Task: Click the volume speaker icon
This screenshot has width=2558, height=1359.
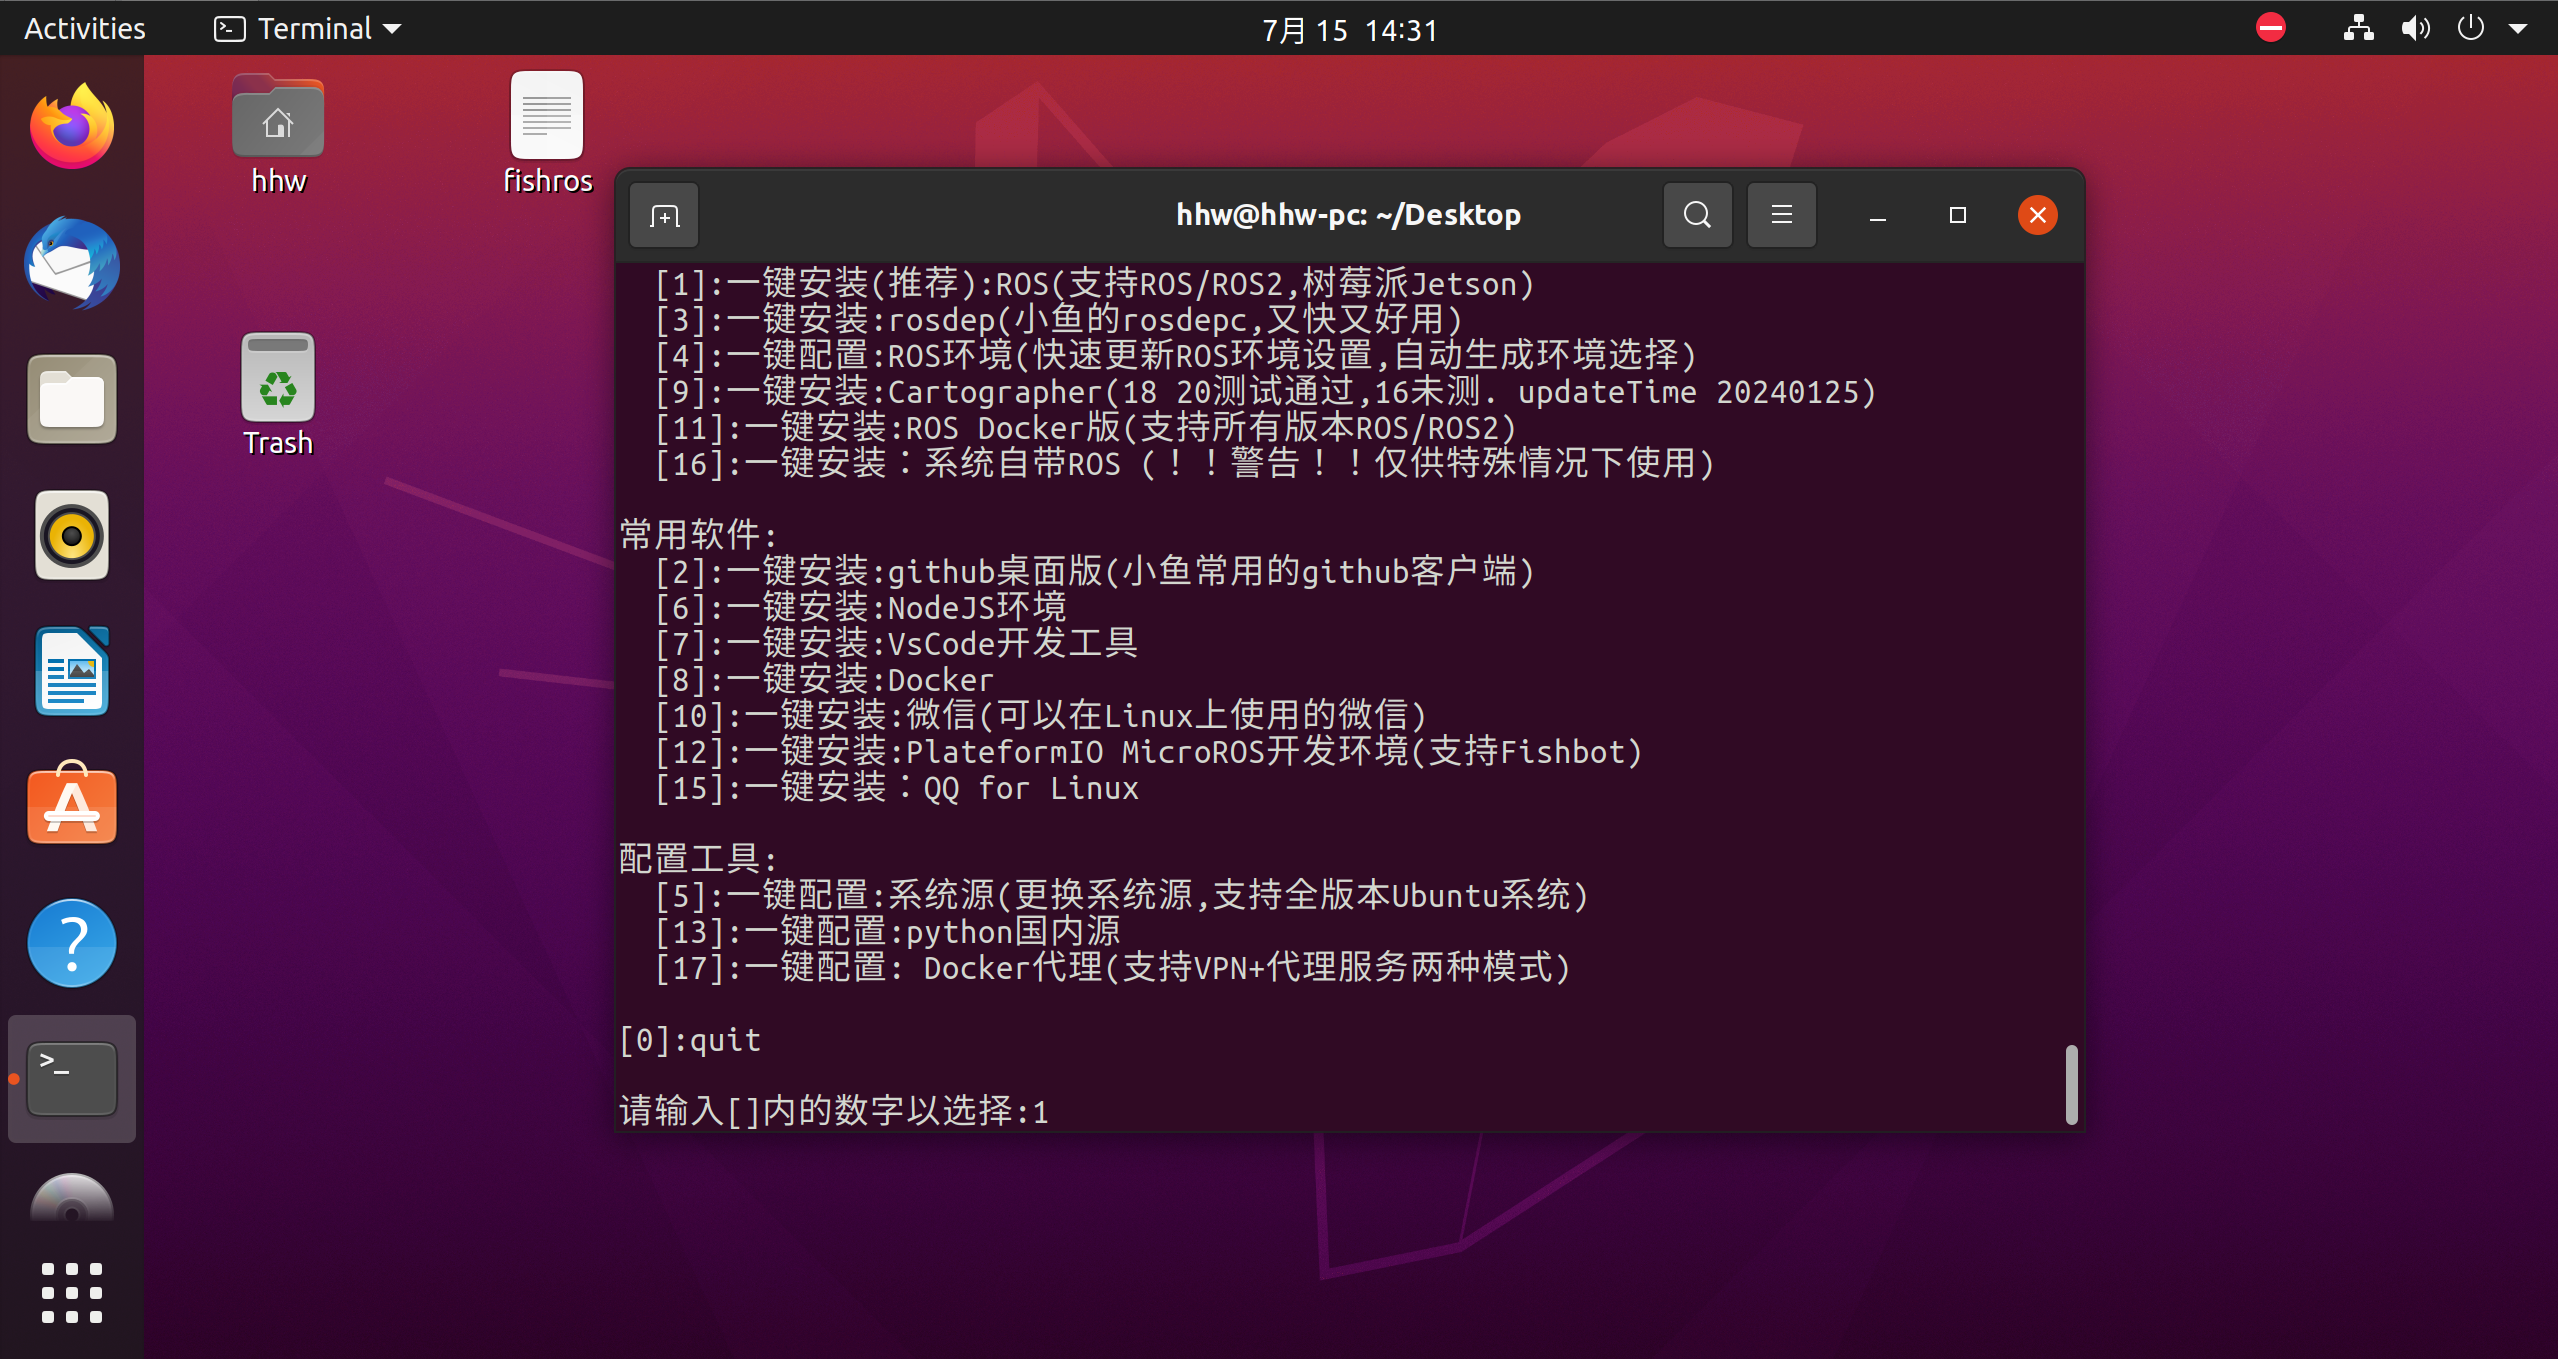Action: 2415,27
